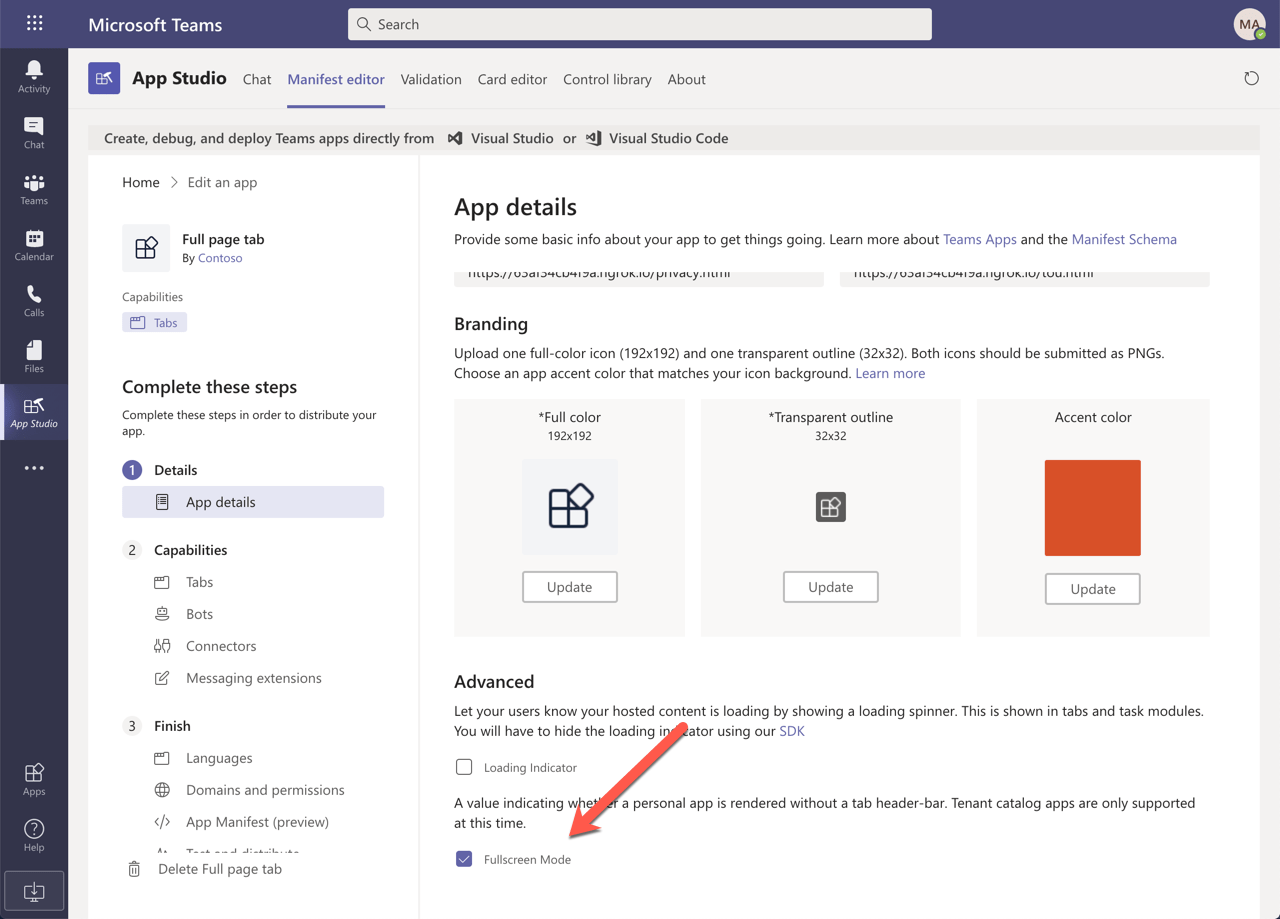The height and width of the screenshot is (919, 1280).
Task: Click the Details step heading
Action: click(x=175, y=470)
